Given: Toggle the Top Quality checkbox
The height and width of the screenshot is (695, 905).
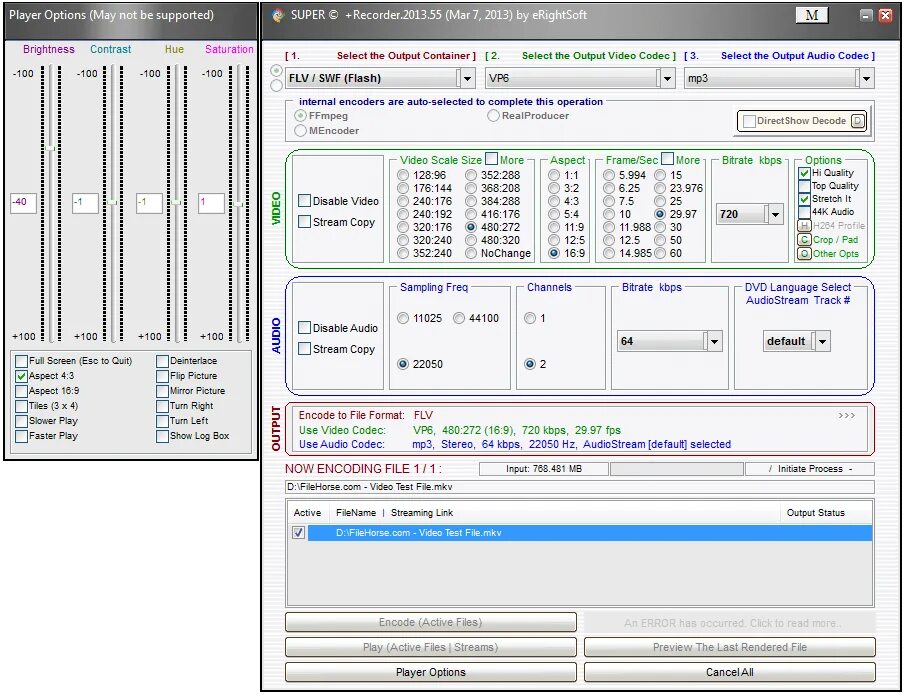Looking at the screenshot, I should (804, 186).
